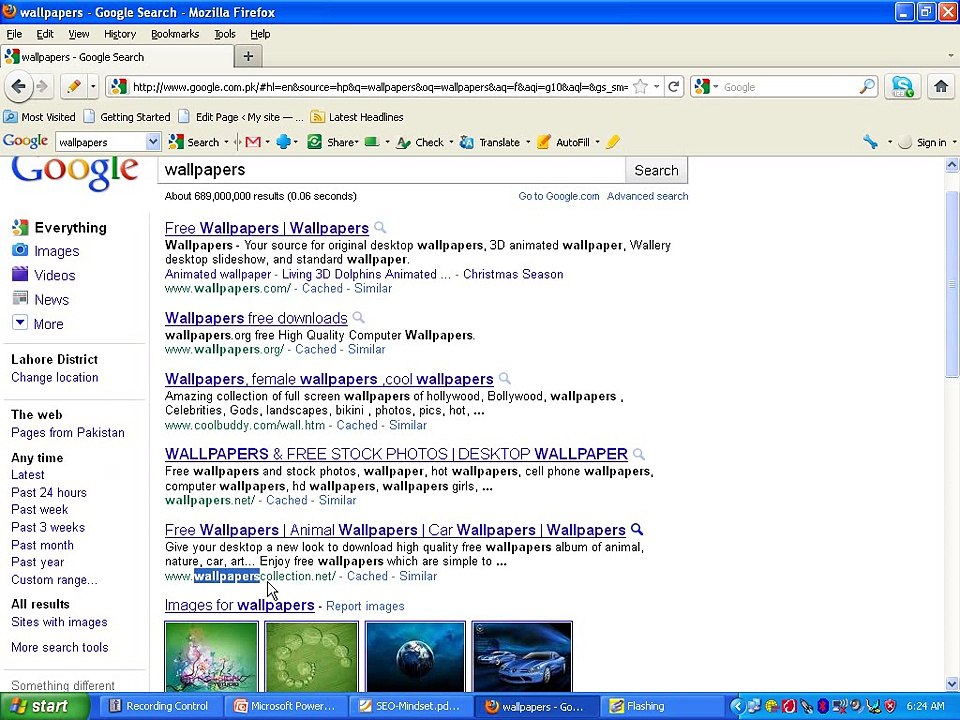Viewport: 960px width, 720px height.
Task: Open the Advanced search link
Action: [x=647, y=196]
